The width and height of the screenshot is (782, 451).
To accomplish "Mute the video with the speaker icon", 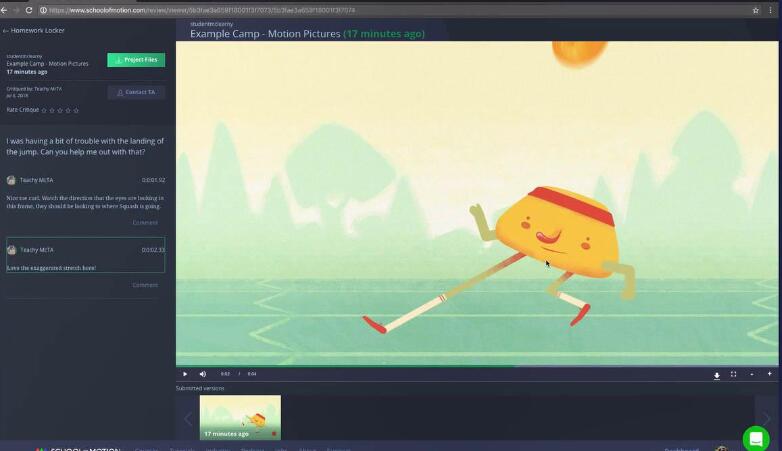I will click(x=202, y=374).
